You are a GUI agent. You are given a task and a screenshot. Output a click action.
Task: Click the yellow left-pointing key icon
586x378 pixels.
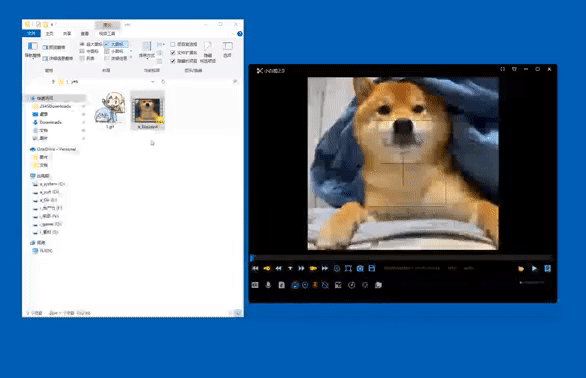(267, 268)
